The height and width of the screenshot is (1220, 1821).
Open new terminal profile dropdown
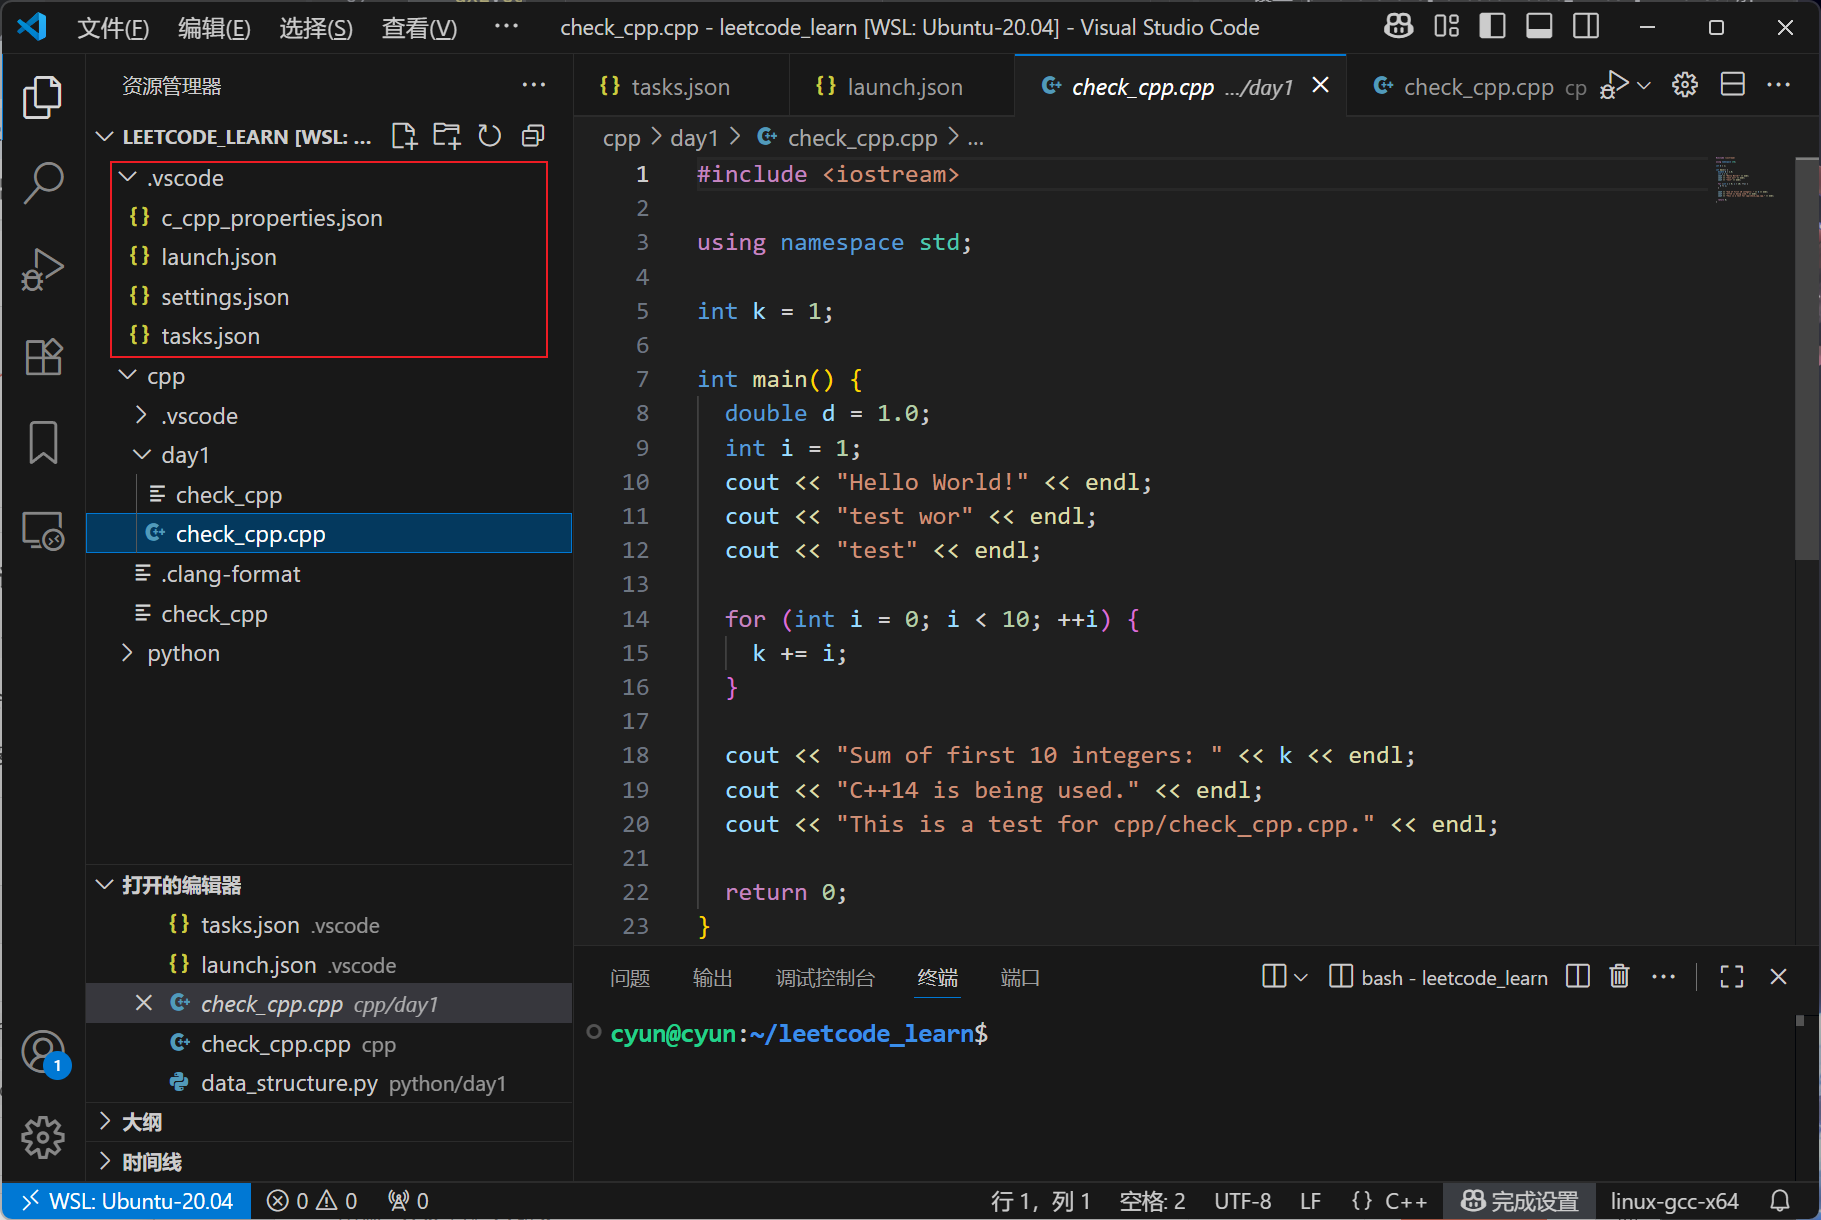click(1301, 977)
